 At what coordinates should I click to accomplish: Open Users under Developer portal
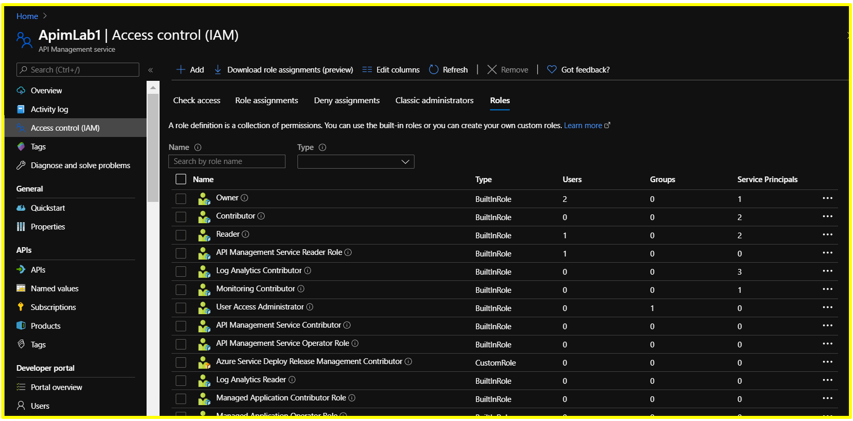pyautogui.click(x=40, y=406)
